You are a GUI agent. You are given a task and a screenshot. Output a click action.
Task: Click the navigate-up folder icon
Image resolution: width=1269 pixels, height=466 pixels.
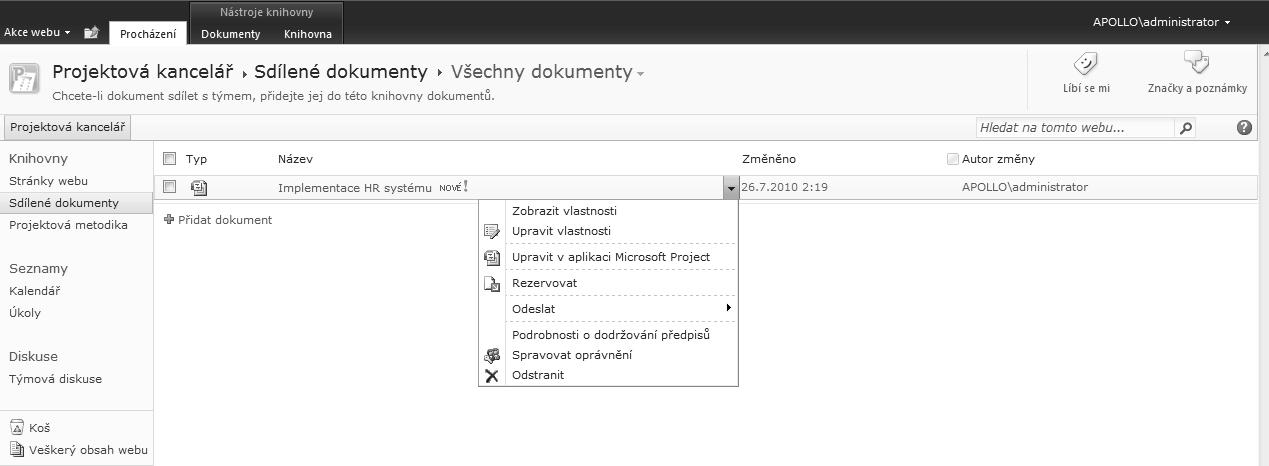coord(92,33)
